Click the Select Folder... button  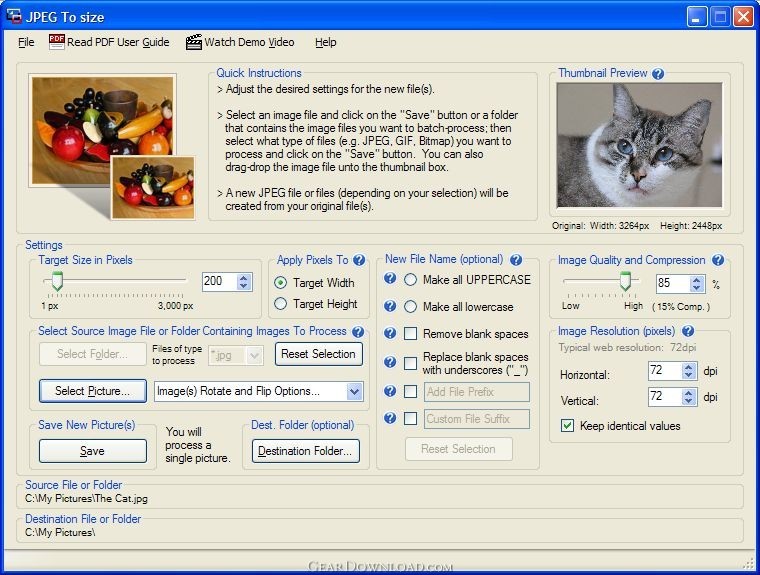coord(93,354)
